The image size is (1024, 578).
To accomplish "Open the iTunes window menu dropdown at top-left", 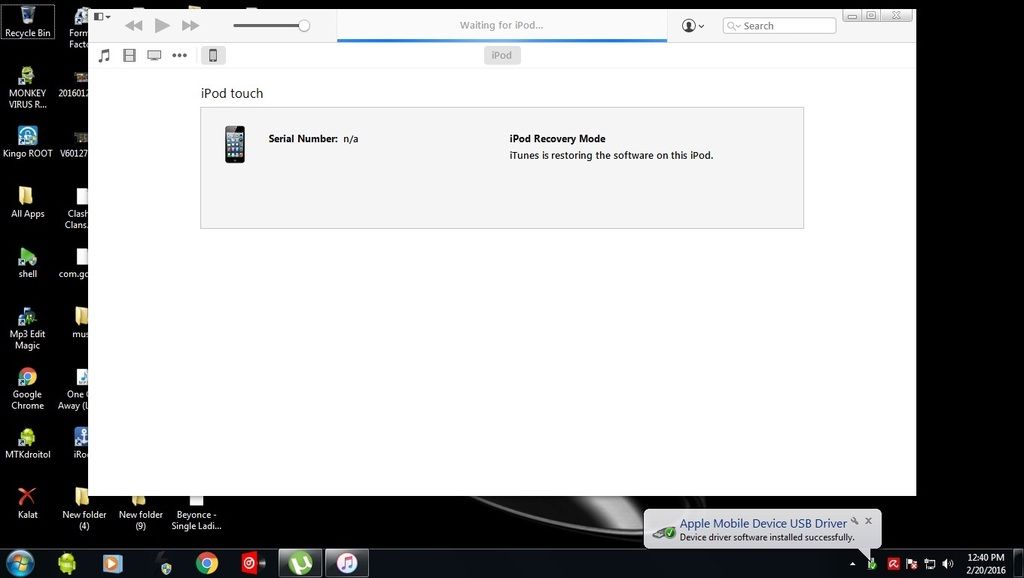I will pyautogui.click(x=101, y=16).
